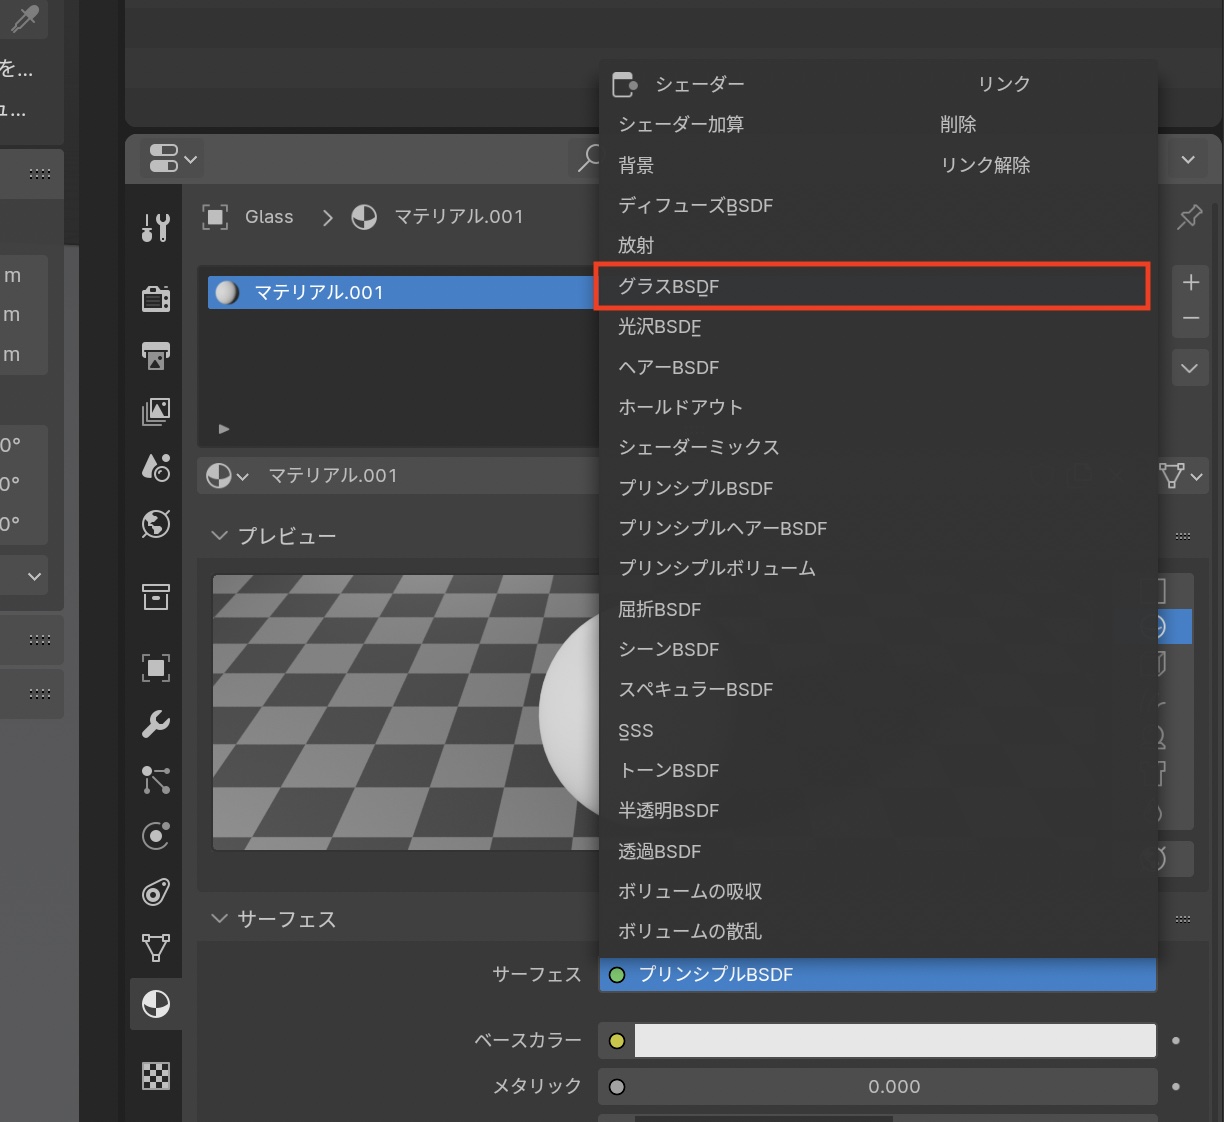Open the Scene properties tab

point(156,467)
